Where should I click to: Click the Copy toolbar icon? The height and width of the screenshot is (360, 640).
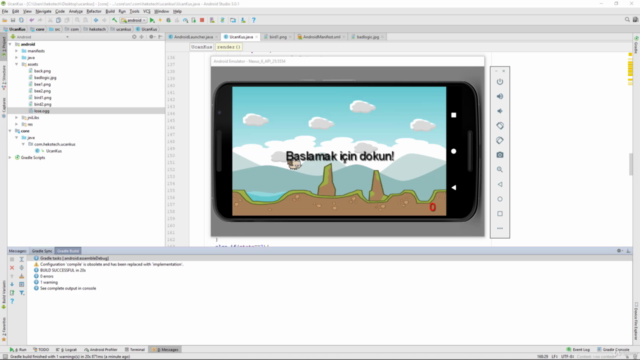point(58,20)
